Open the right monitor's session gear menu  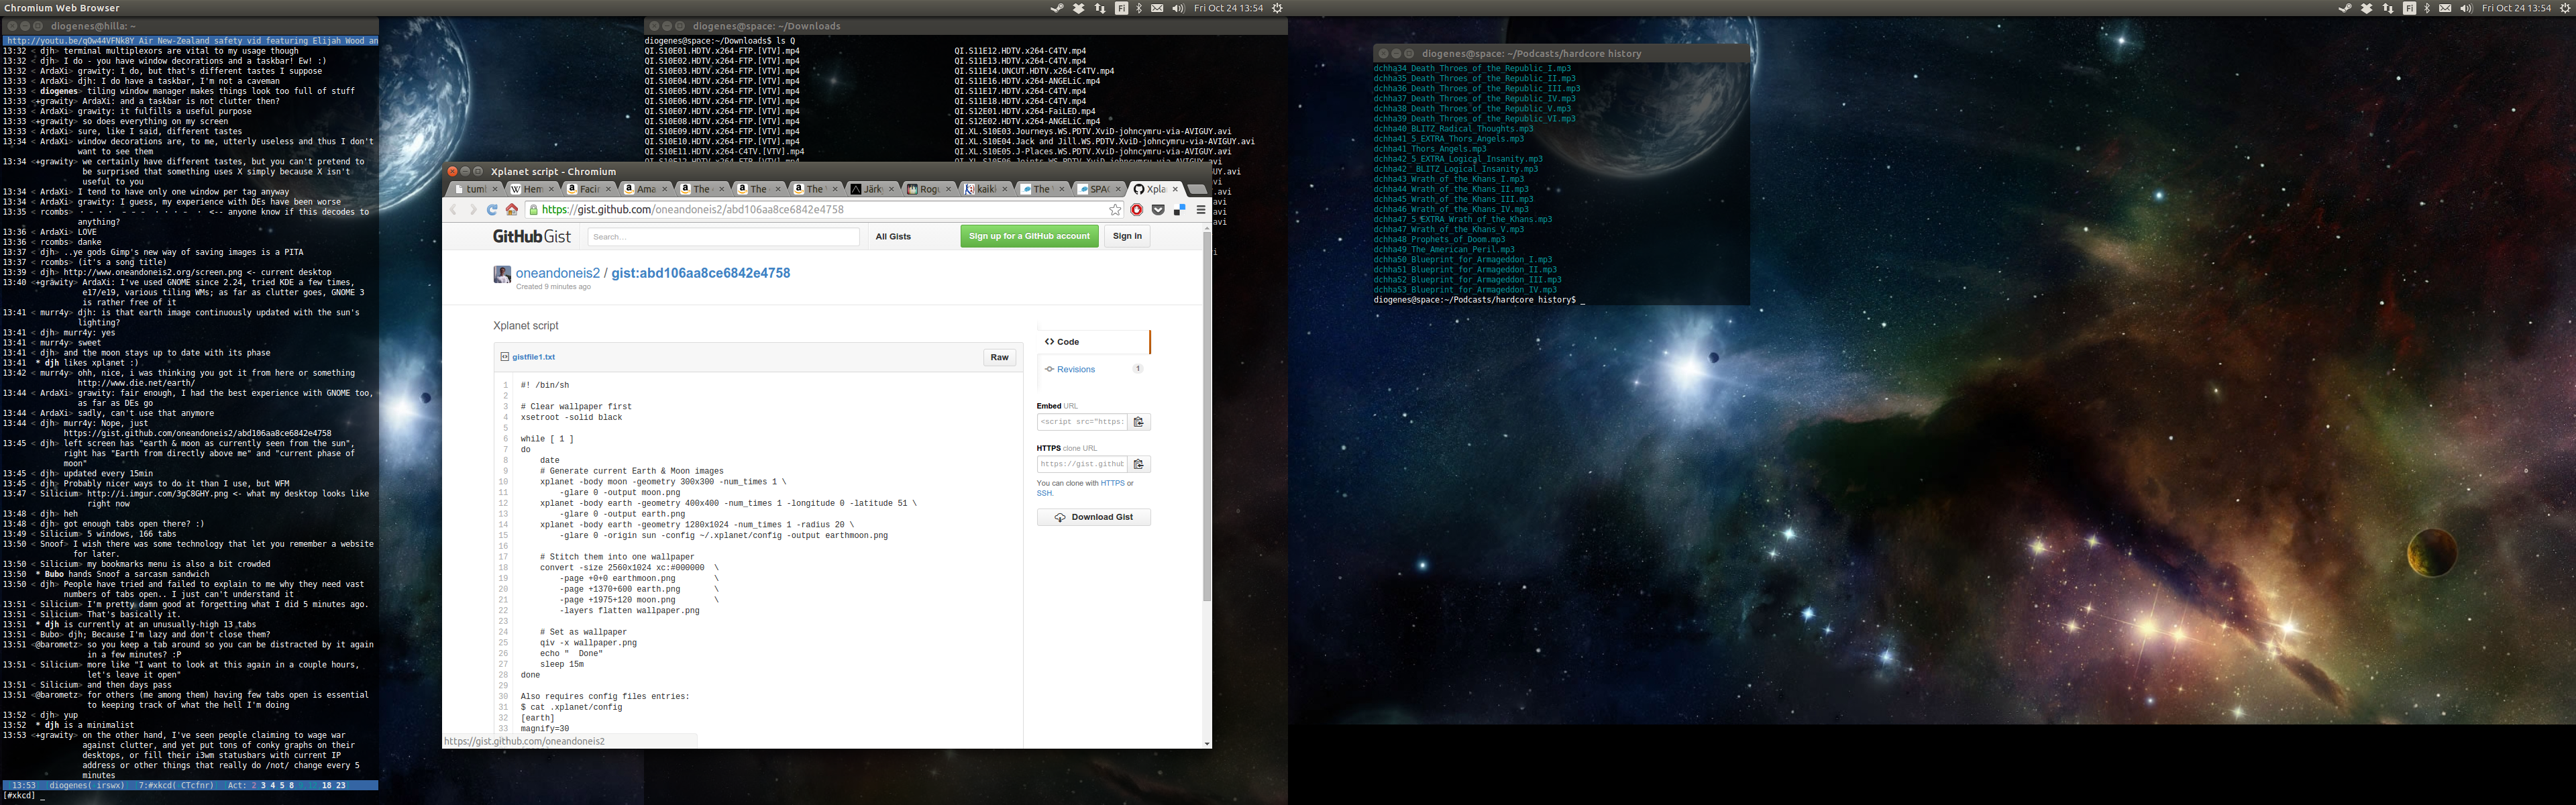tap(2565, 8)
